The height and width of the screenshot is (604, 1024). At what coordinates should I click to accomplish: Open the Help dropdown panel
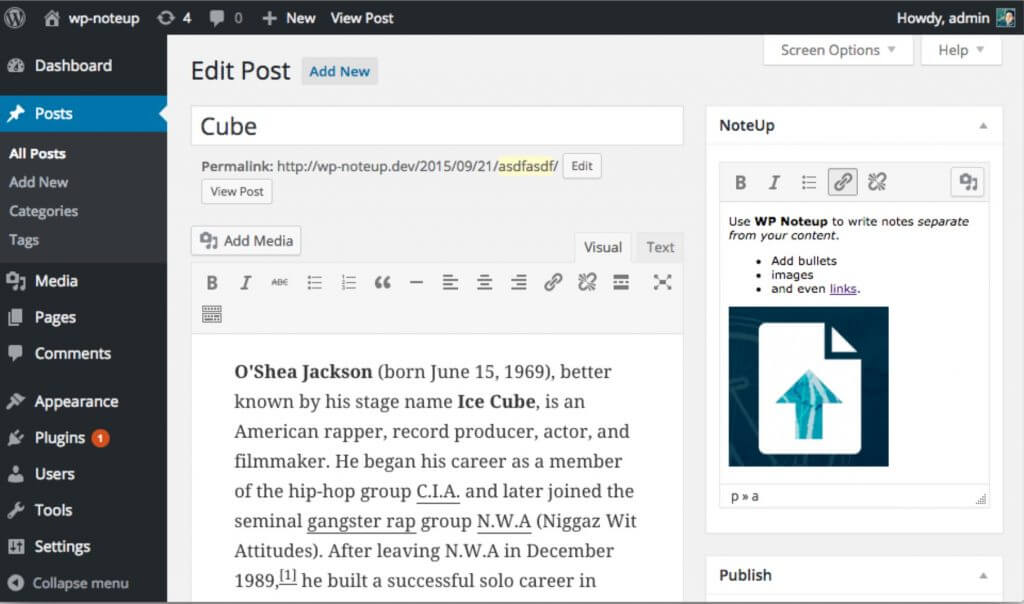tap(961, 50)
